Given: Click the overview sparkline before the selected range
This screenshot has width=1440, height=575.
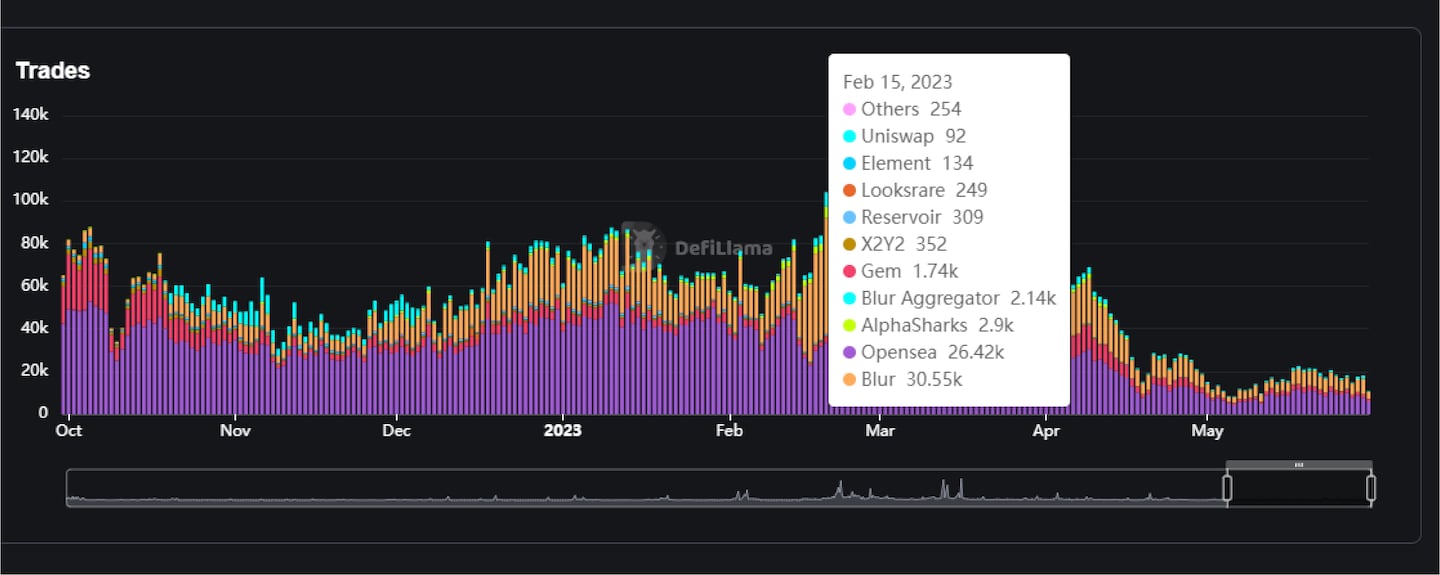Looking at the screenshot, I should click(646, 488).
